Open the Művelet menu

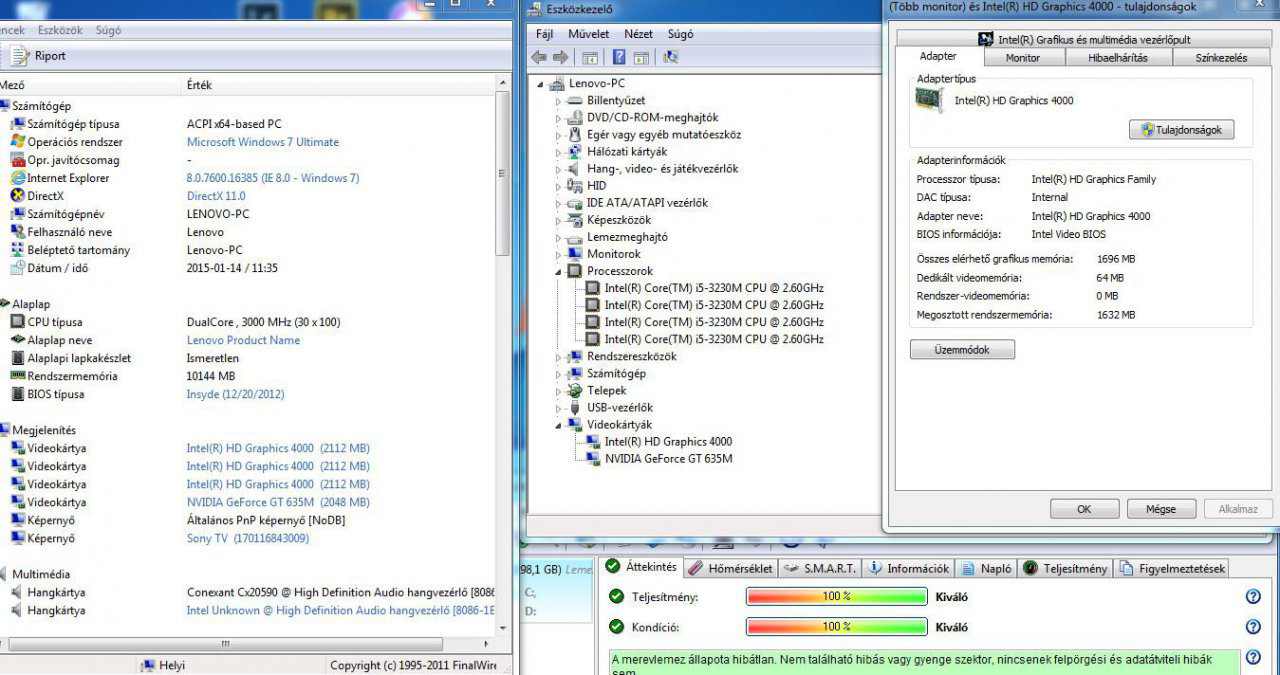[589, 34]
